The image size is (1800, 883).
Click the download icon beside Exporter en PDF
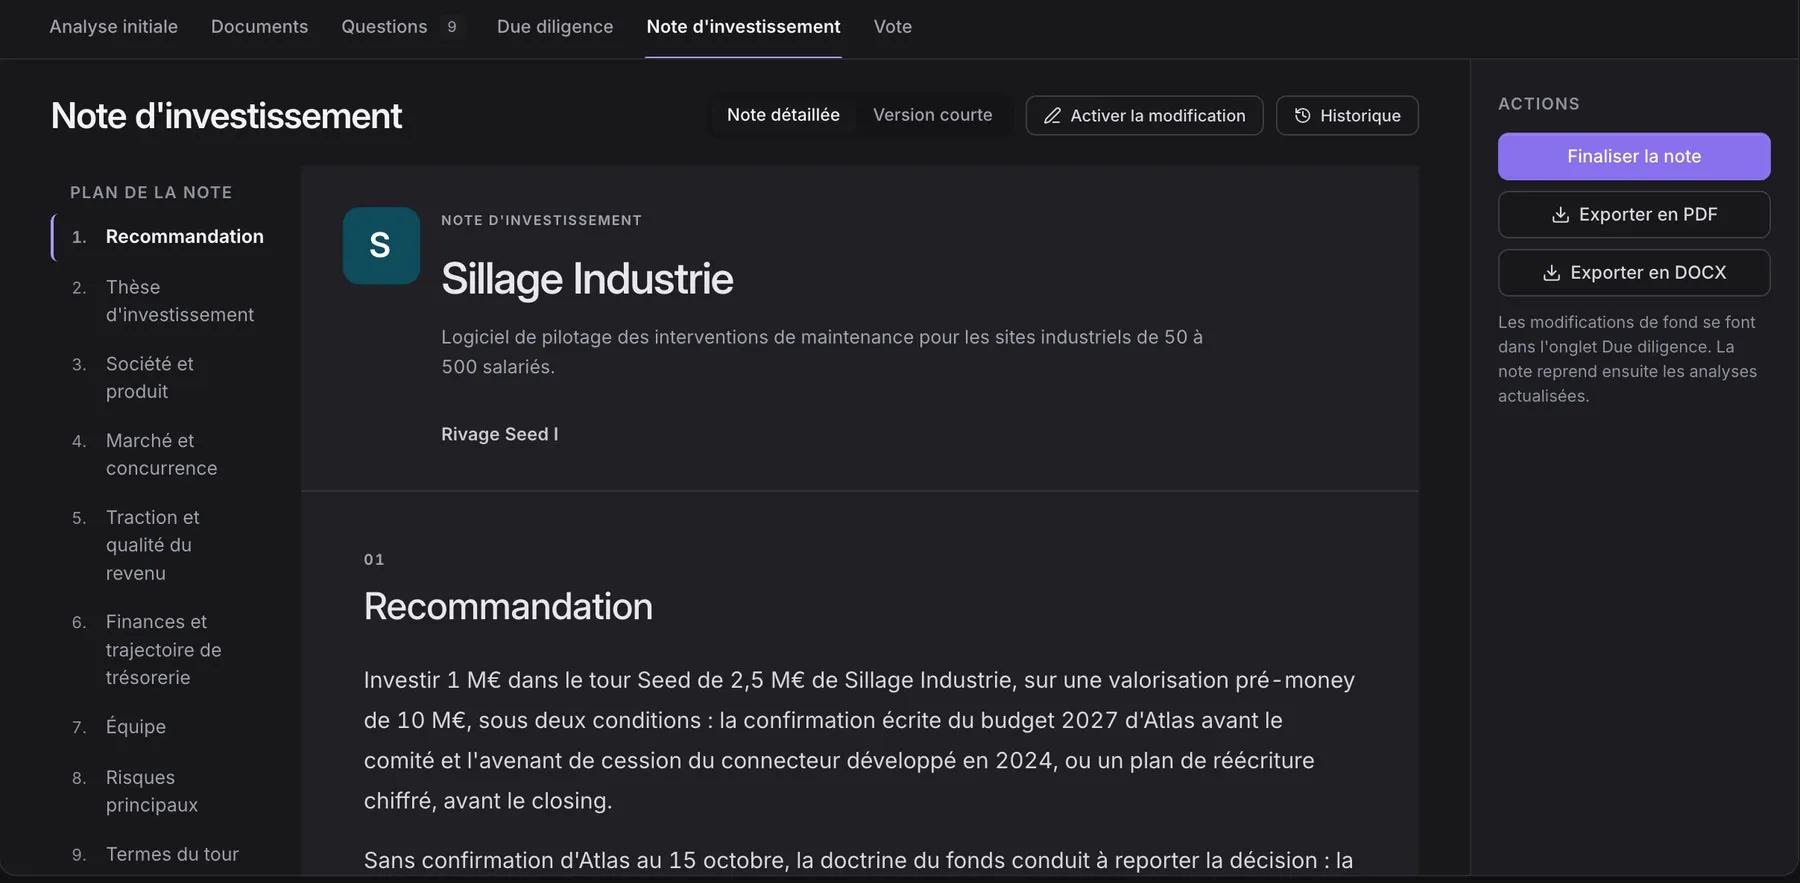1560,215
